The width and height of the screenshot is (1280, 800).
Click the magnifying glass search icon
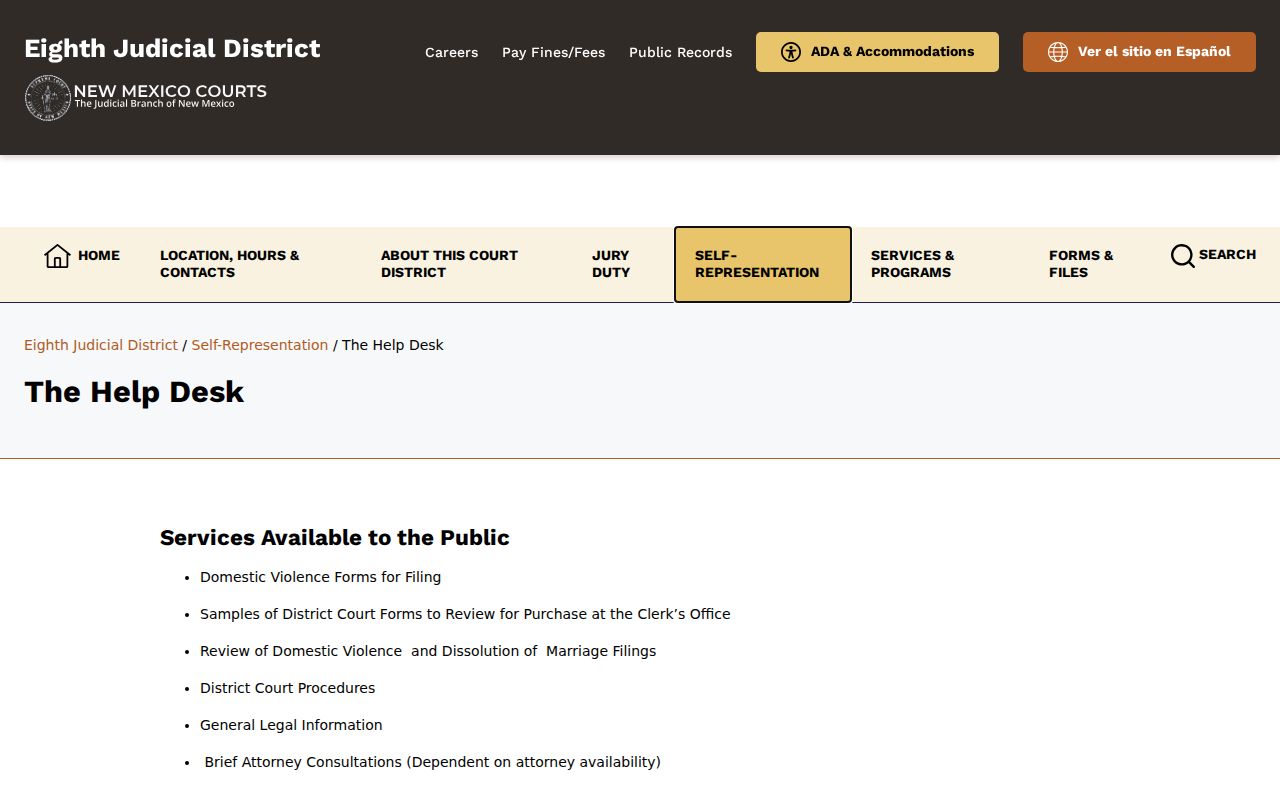[x=1182, y=256]
